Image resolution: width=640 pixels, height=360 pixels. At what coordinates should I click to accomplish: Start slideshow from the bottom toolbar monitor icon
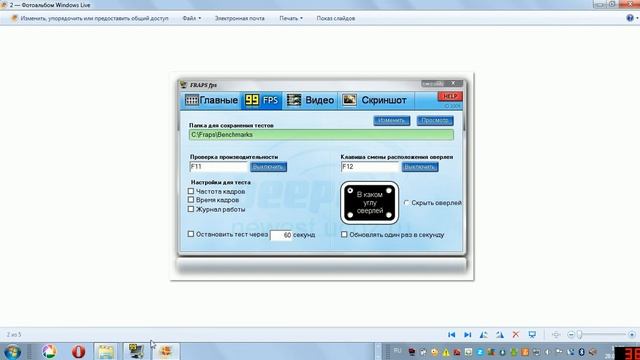[532, 335]
